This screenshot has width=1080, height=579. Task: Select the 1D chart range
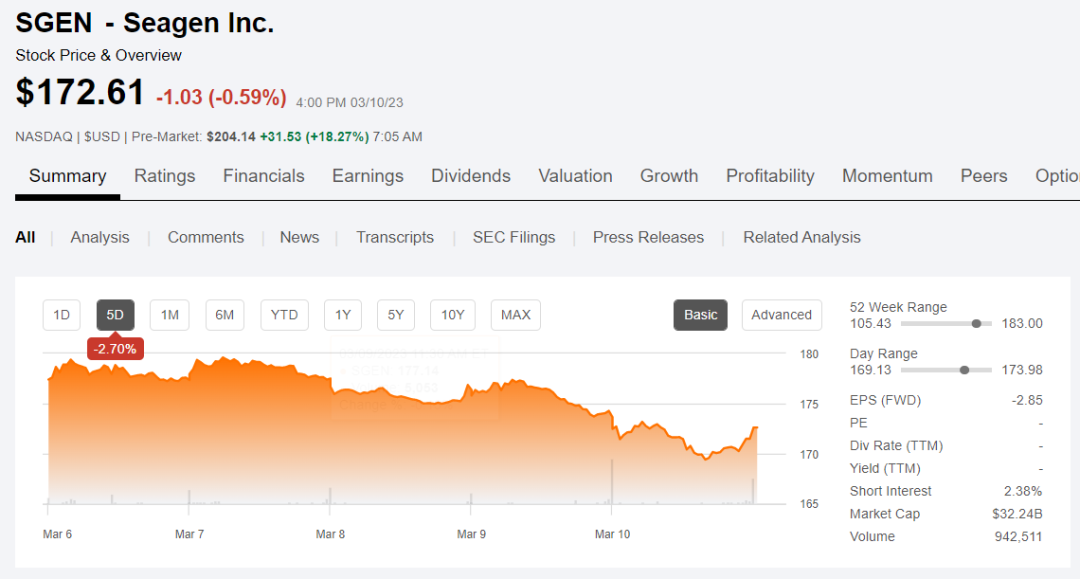click(x=61, y=315)
